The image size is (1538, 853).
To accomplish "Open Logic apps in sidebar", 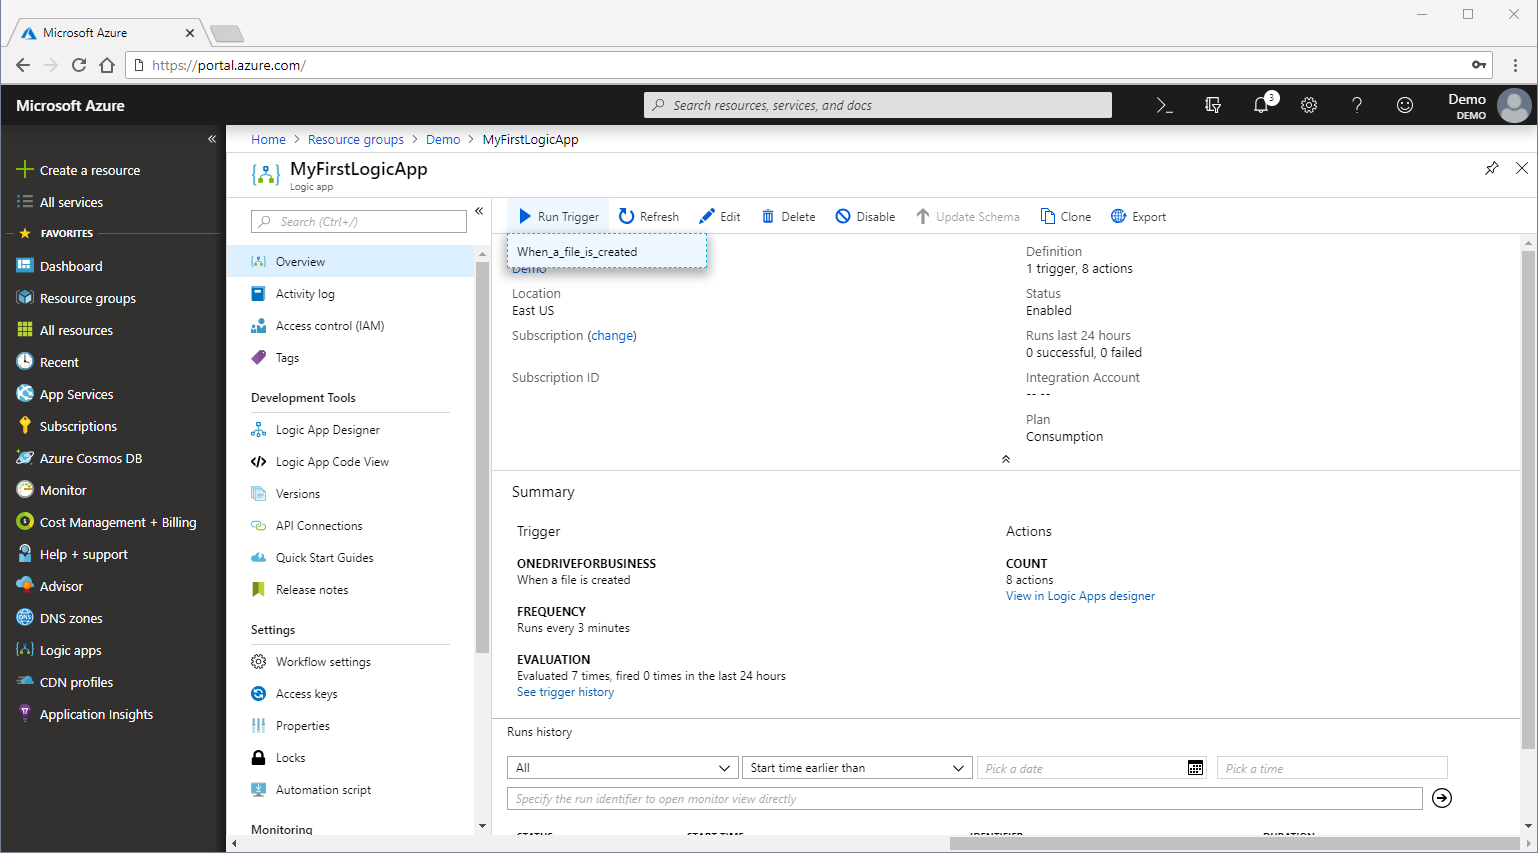I will coord(113,650).
